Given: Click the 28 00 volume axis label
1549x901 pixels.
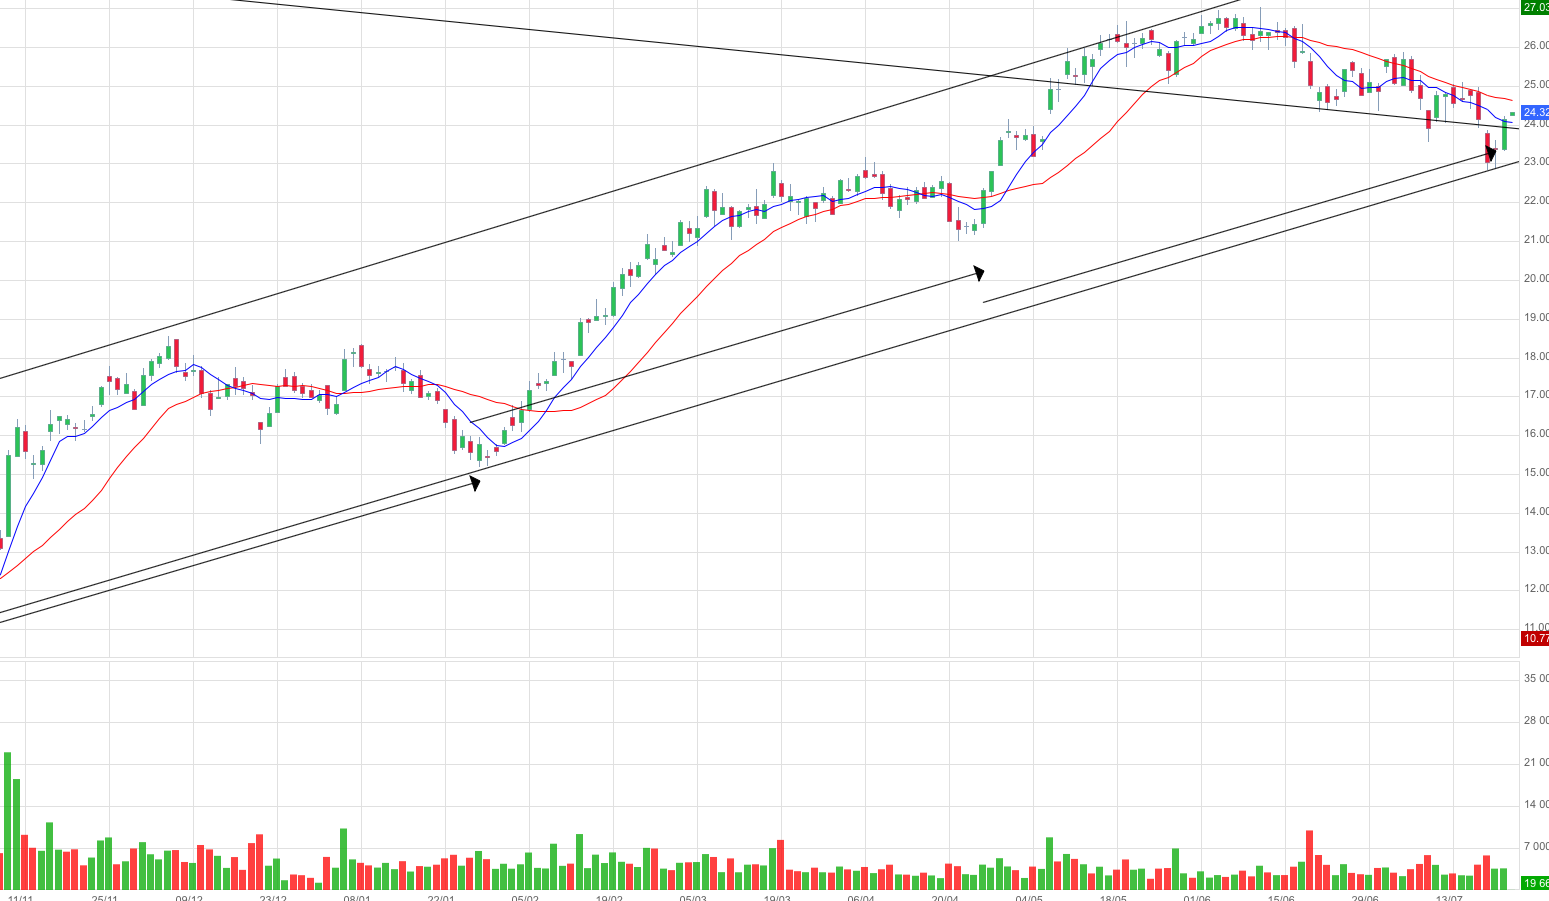Looking at the screenshot, I should pos(1536,721).
